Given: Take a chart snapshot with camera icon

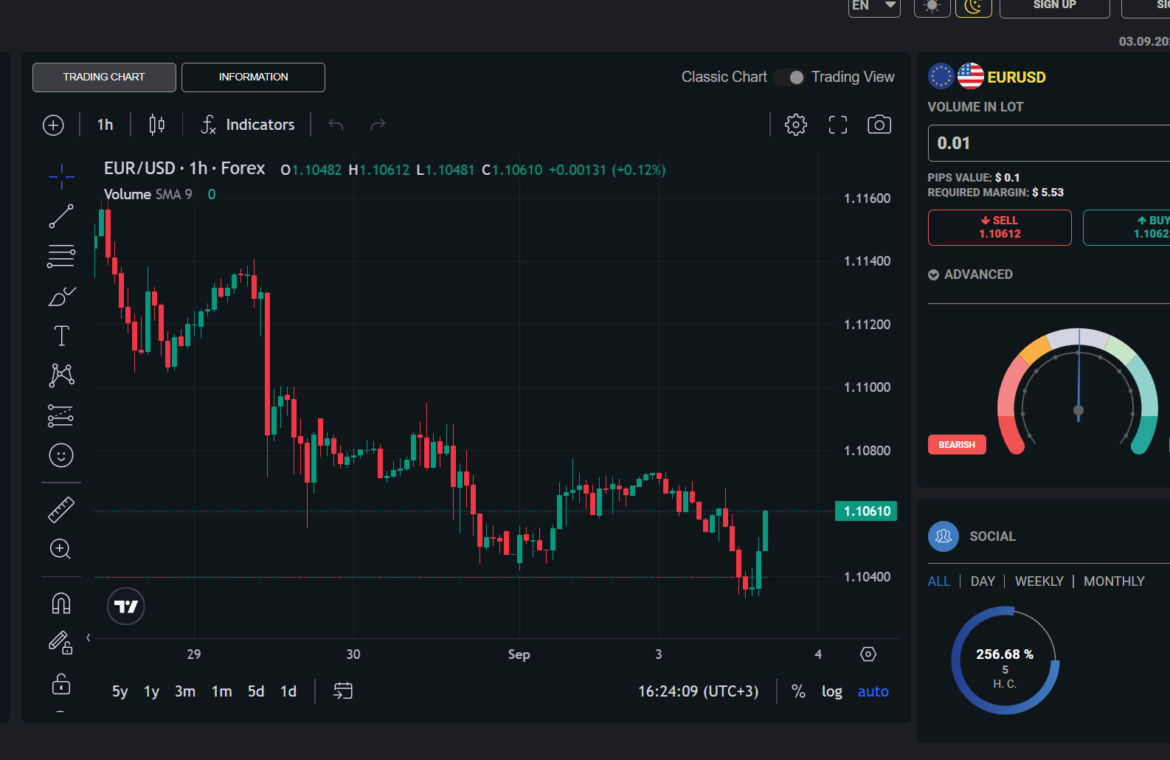Looking at the screenshot, I should click(x=879, y=125).
